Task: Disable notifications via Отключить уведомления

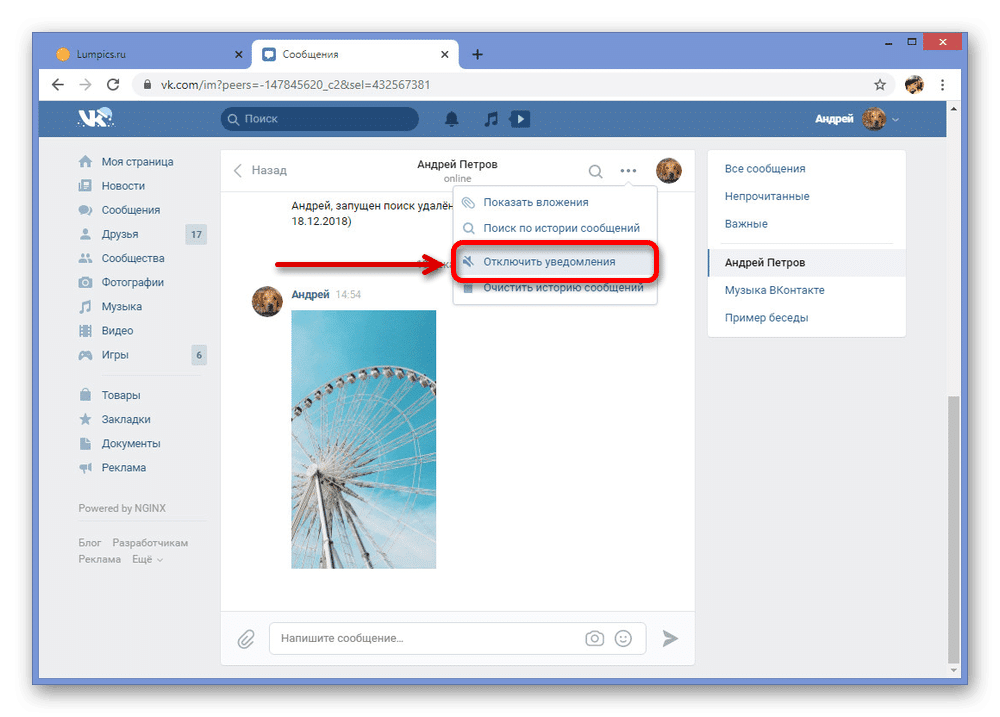Action: [x=549, y=262]
